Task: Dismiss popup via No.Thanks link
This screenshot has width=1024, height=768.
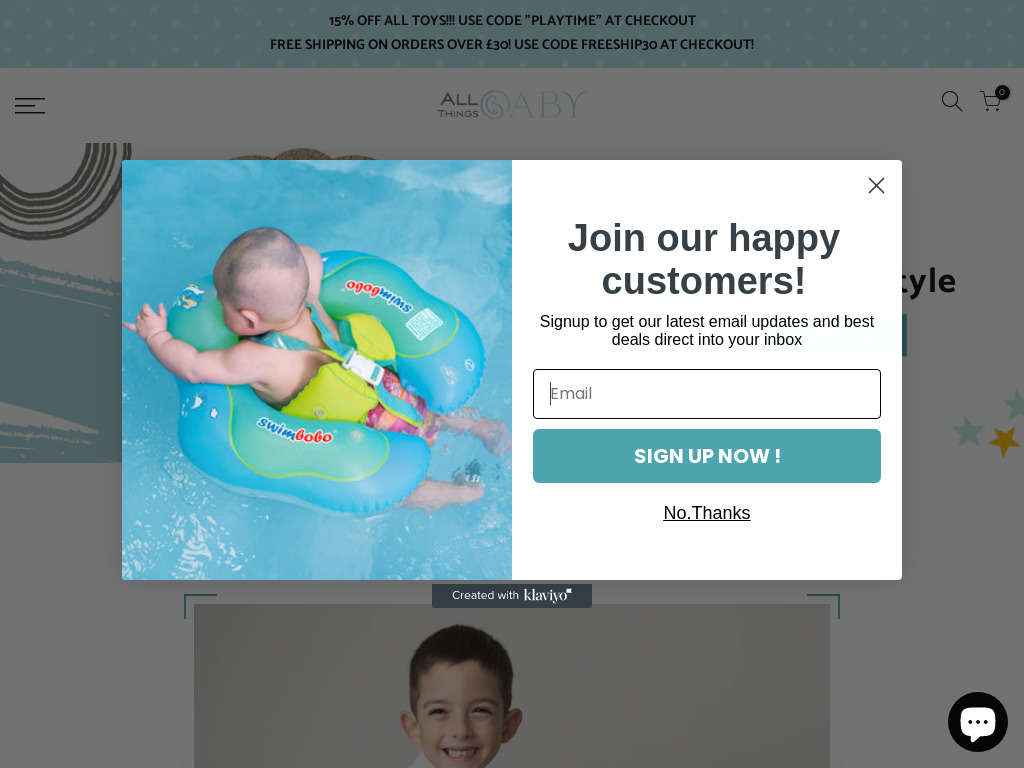Action: [x=707, y=513]
